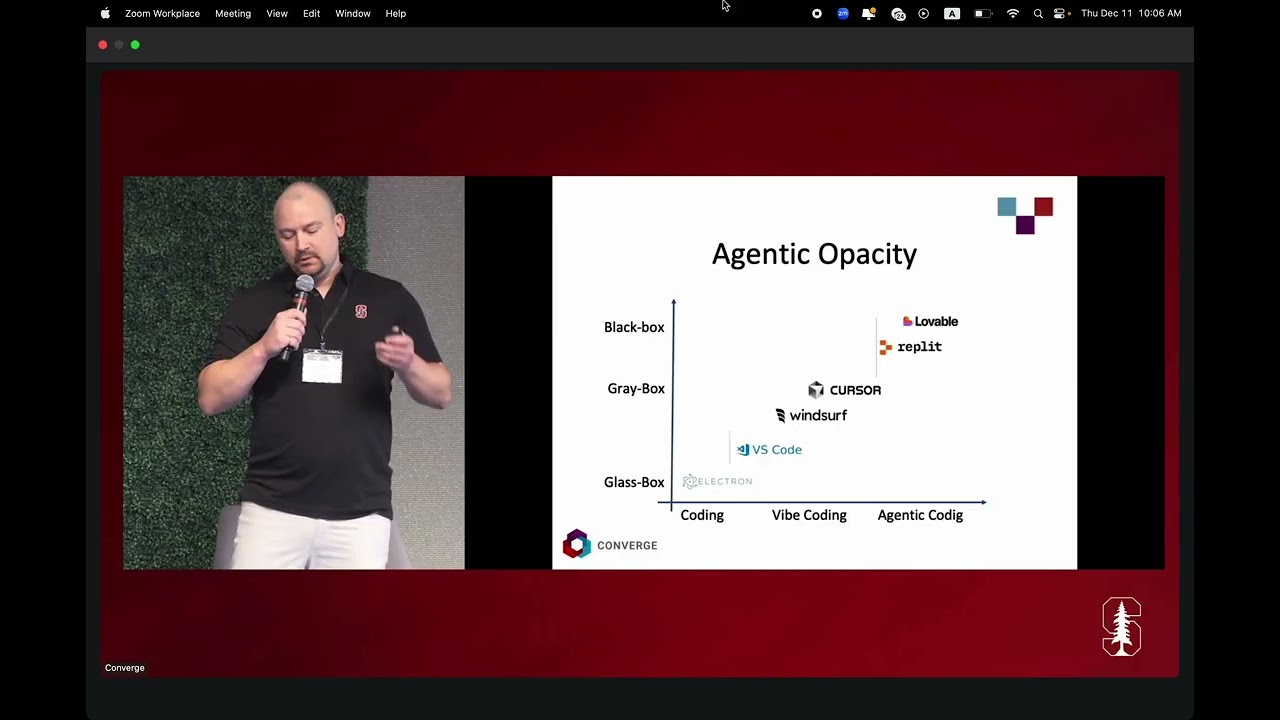Open the notification bell menu bar icon
The image size is (1280, 720).
pyautogui.click(x=869, y=13)
